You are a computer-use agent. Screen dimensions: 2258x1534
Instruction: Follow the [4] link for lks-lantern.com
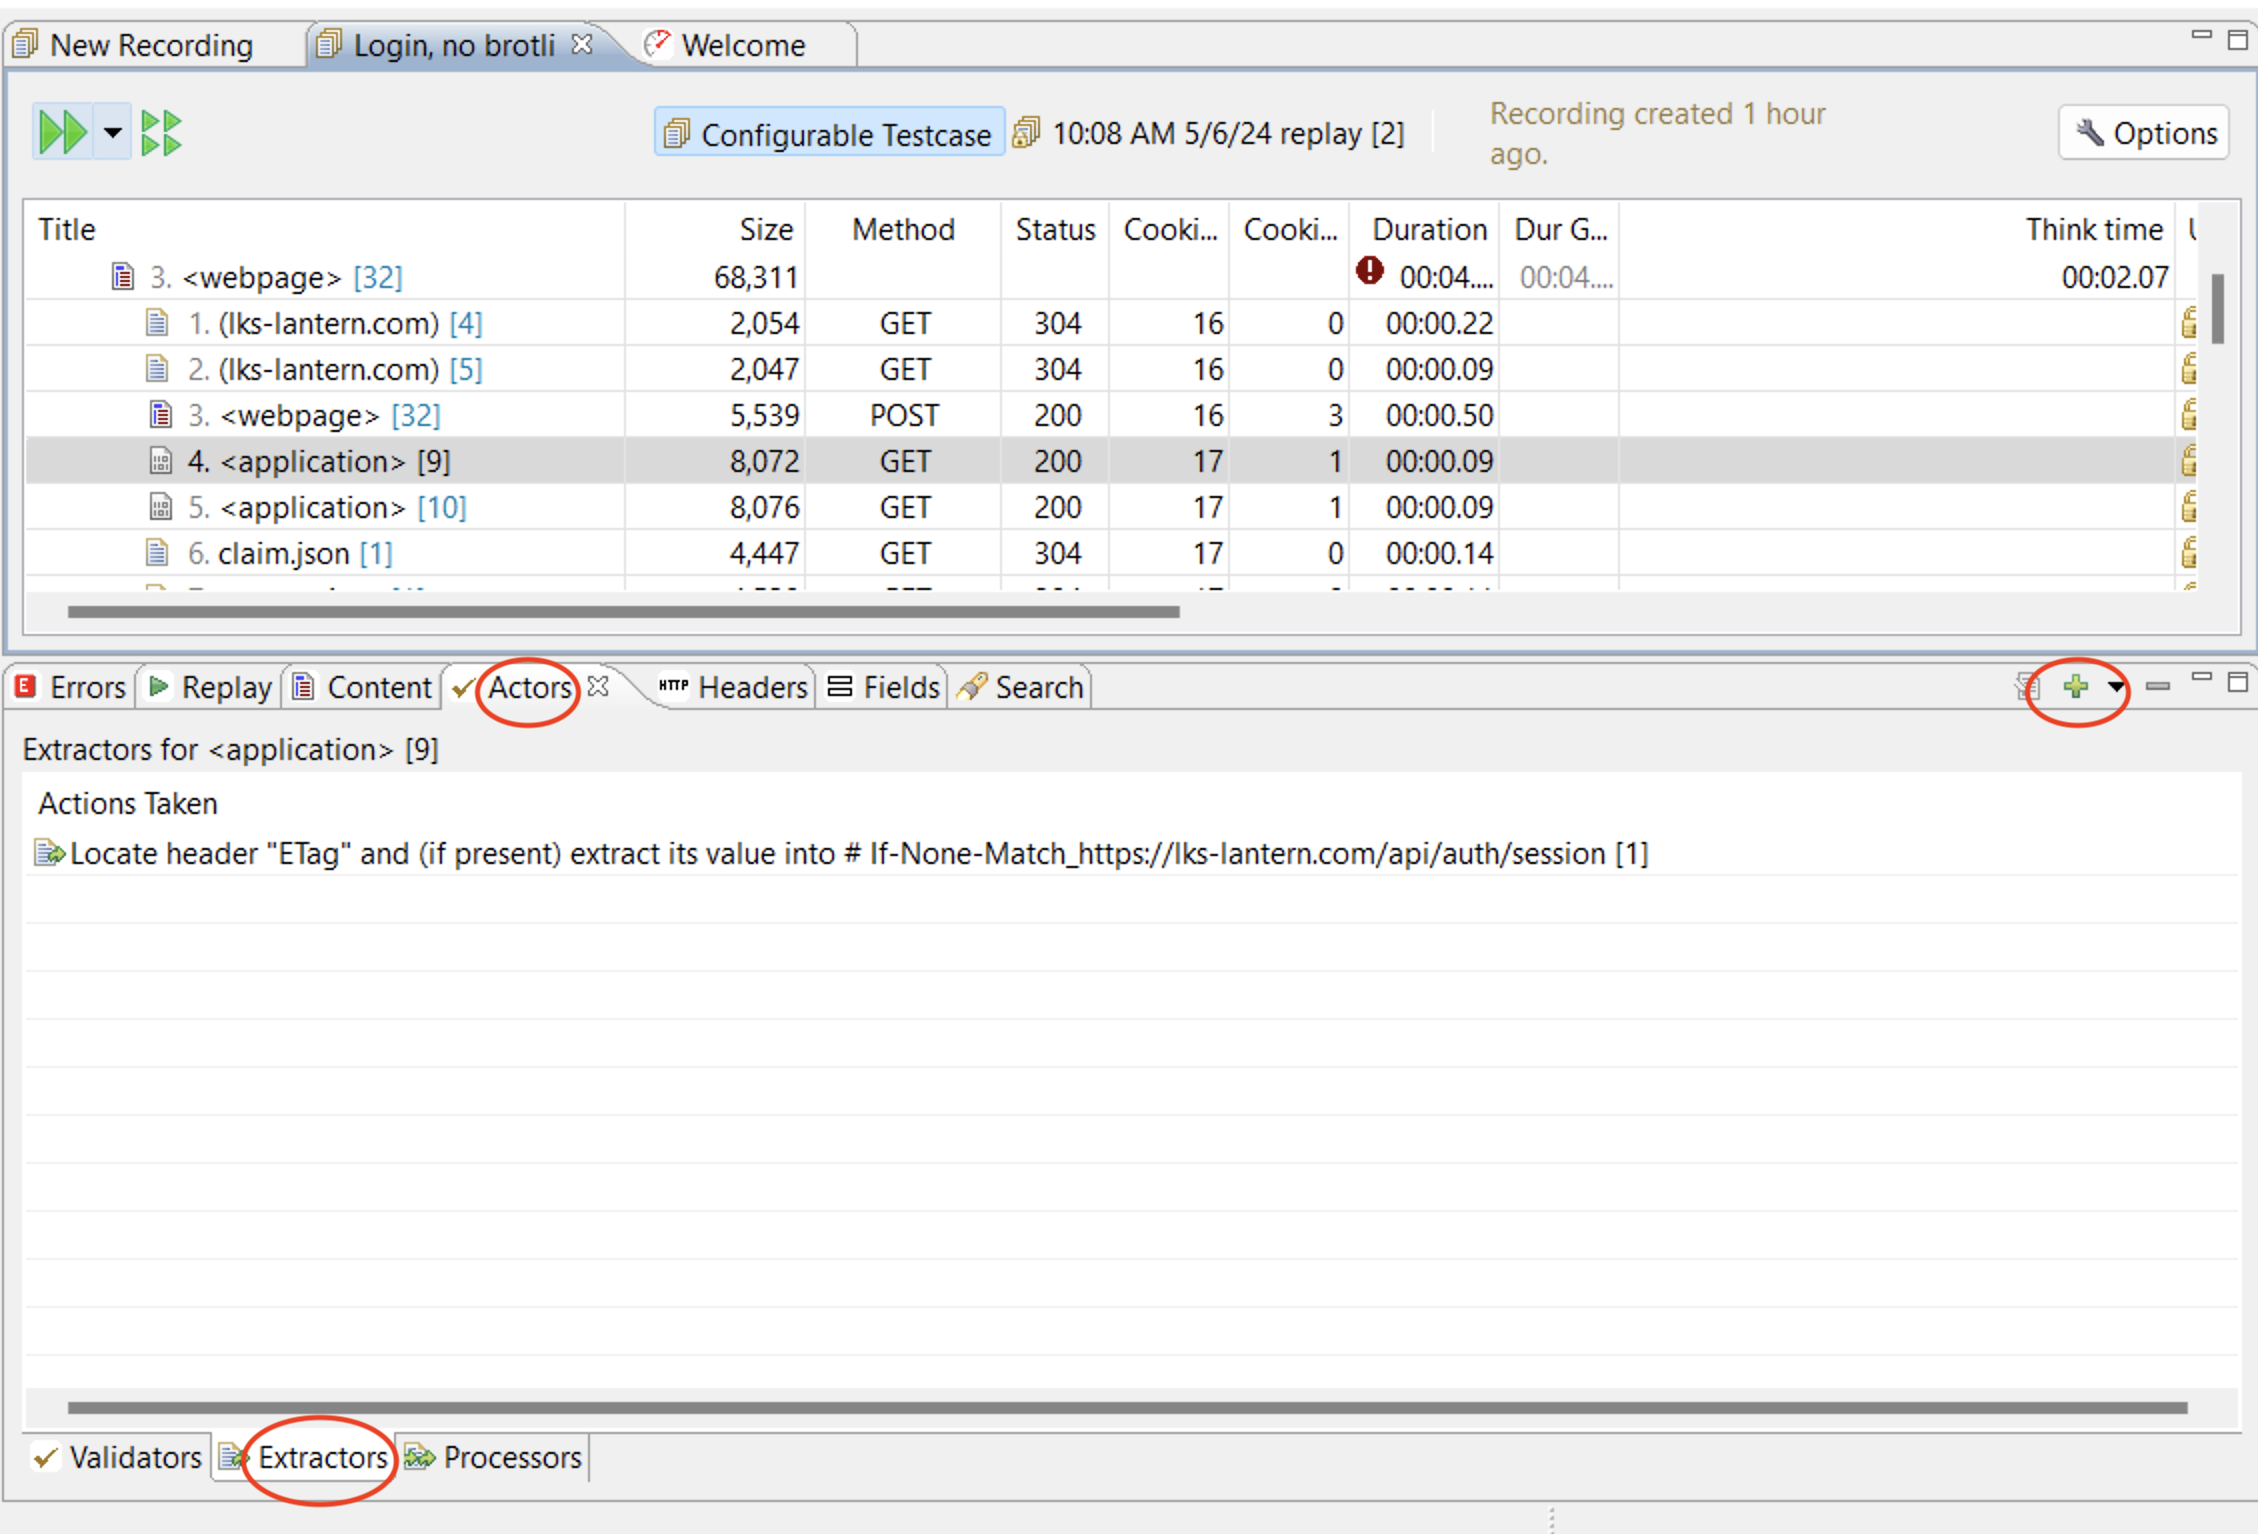point(466,322)
